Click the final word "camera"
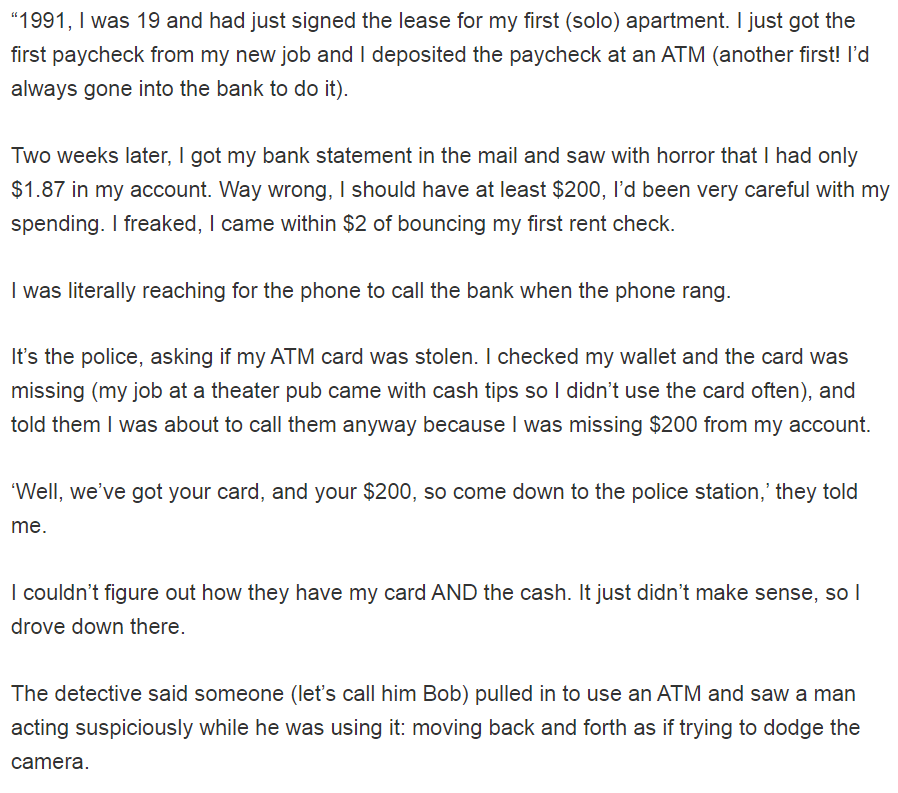This screenshot has height=793, width=898. (x=48, y=762)
